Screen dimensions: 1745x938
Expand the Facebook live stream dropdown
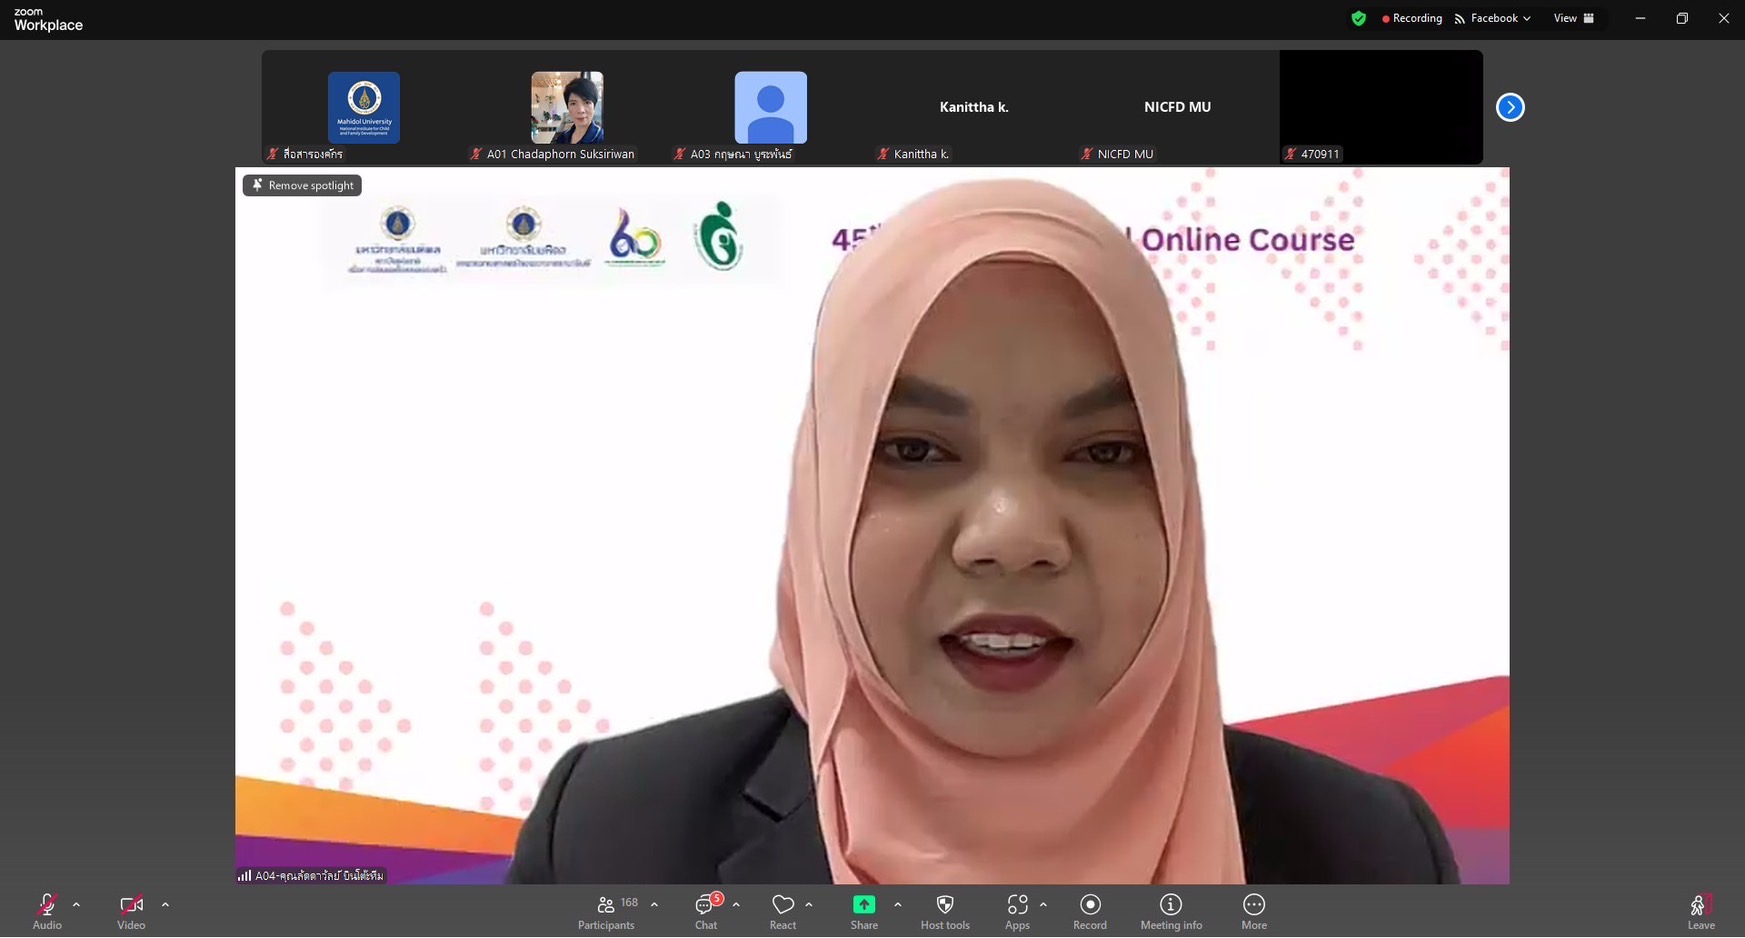click(x=1493, y=18)
